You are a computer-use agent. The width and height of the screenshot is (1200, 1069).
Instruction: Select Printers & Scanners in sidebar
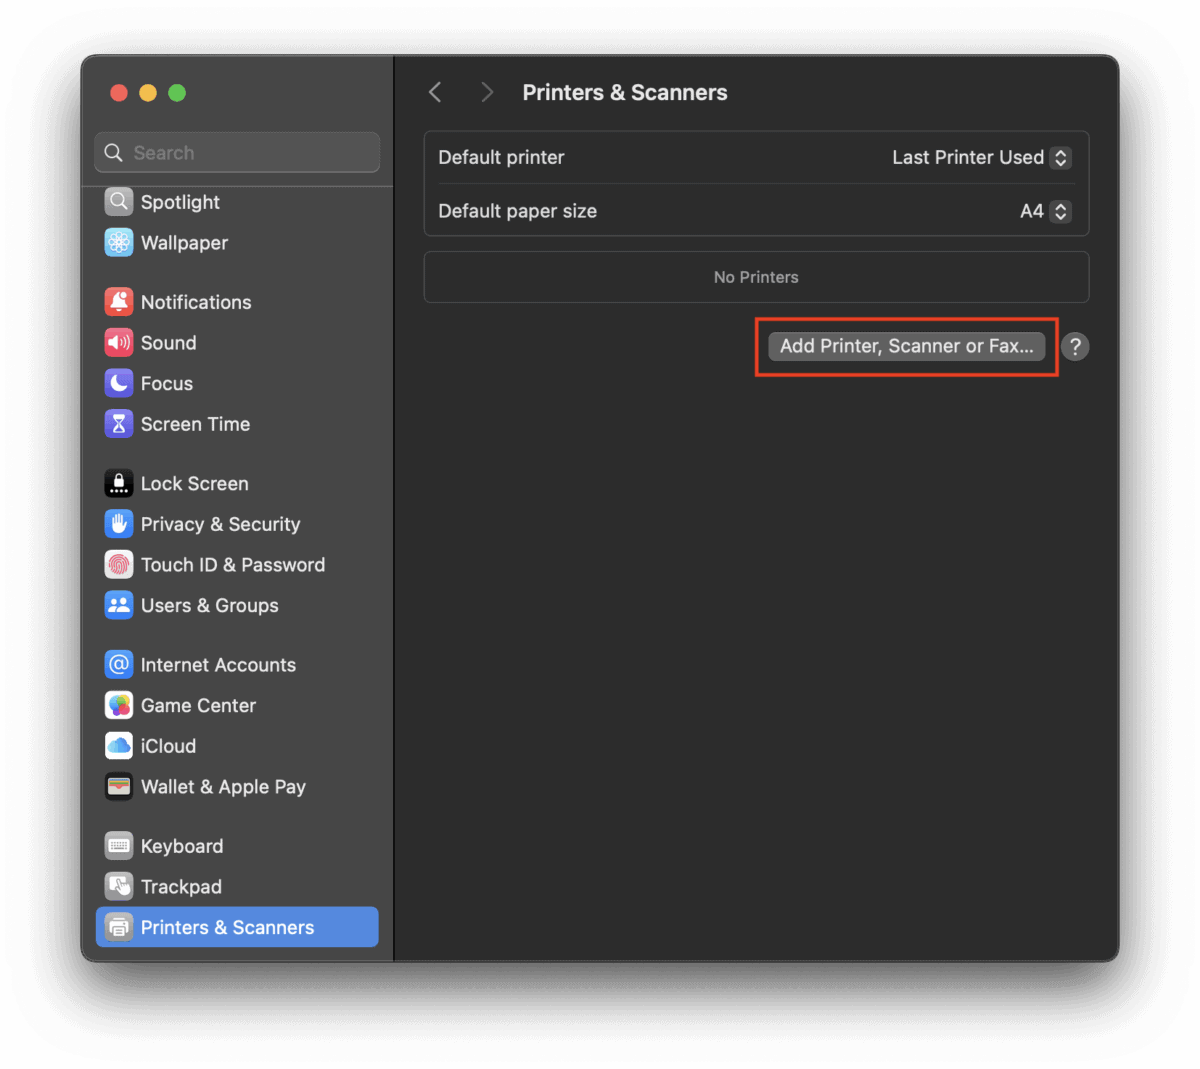click(x=229, y=927)
